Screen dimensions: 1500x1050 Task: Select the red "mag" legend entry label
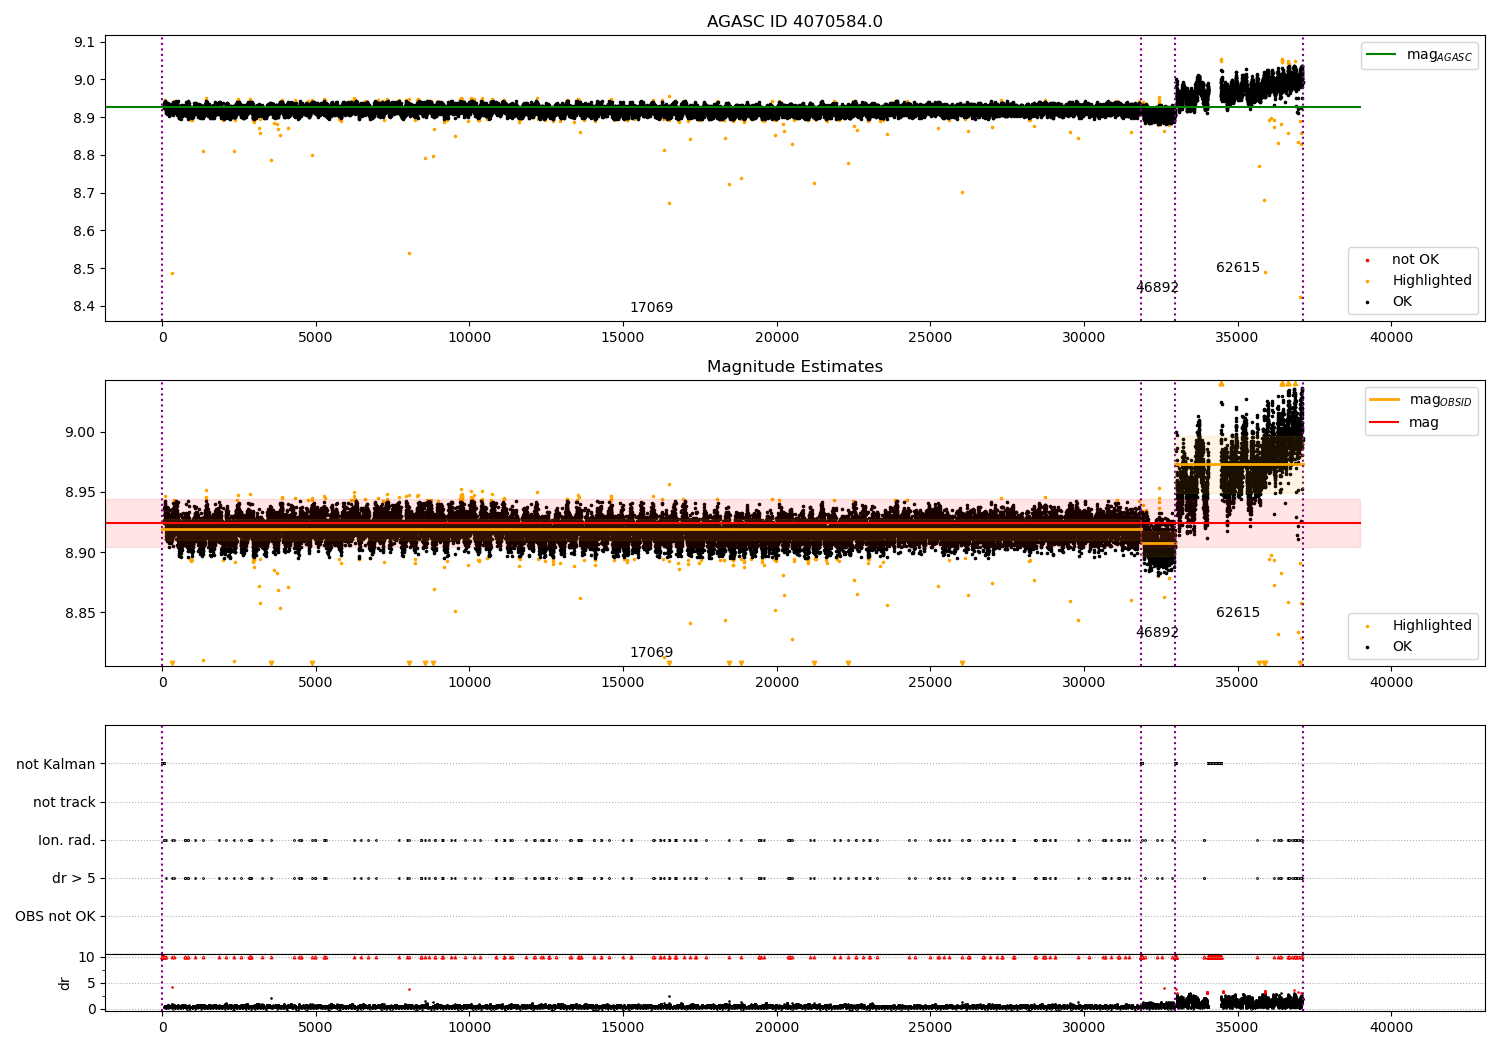pos(1424,423)
